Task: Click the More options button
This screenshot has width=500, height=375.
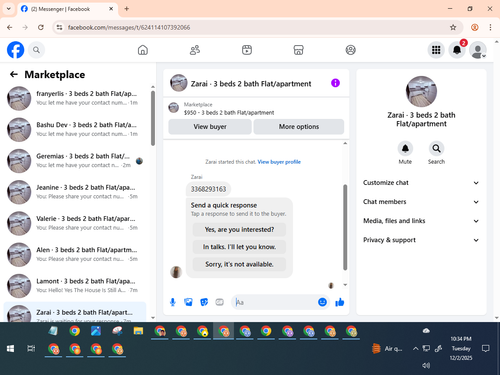Action: (x=299, y=127)
